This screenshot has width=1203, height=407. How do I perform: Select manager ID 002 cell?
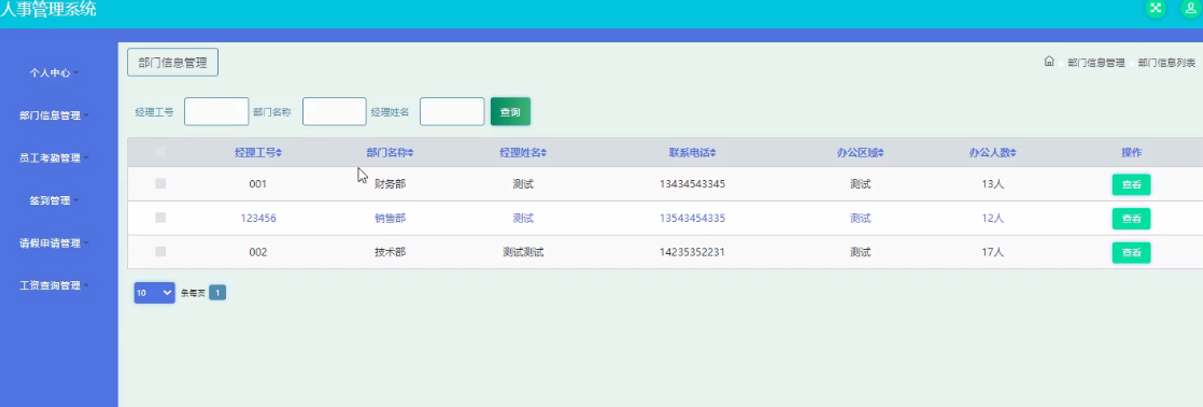coord(258,252)
